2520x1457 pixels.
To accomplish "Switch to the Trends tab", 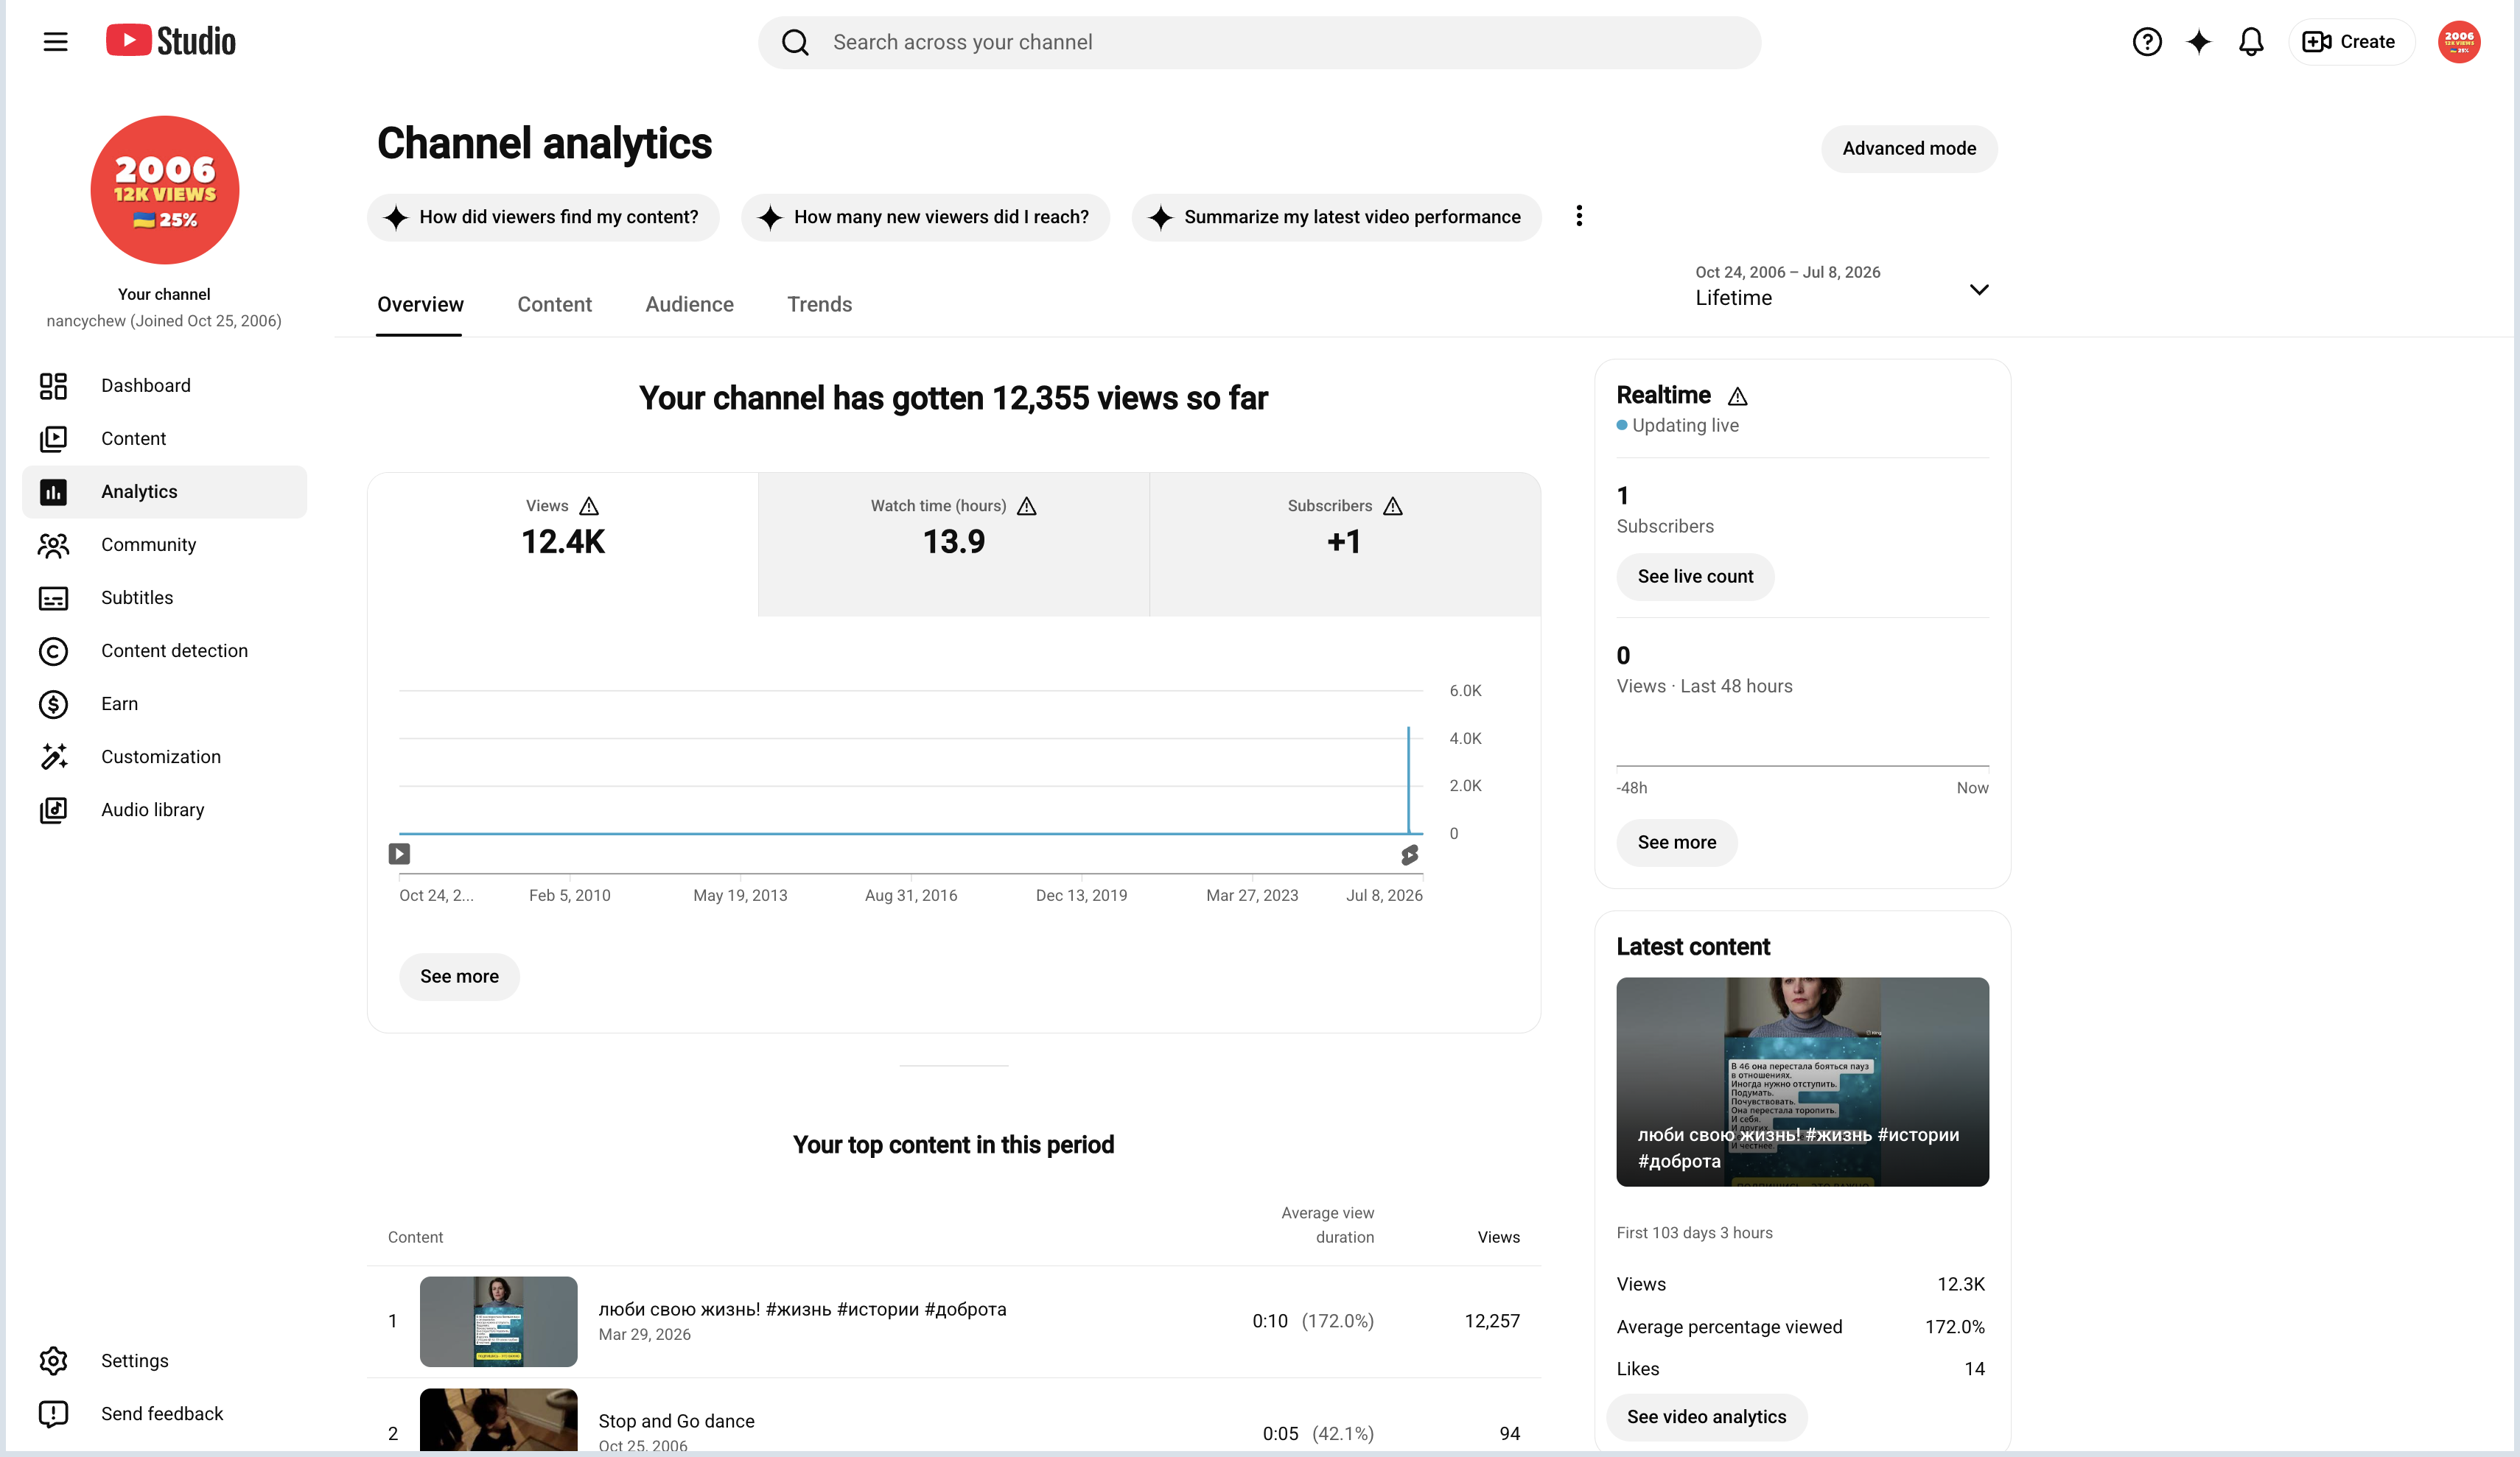I will pyautogui.click(x=819, y=304).
